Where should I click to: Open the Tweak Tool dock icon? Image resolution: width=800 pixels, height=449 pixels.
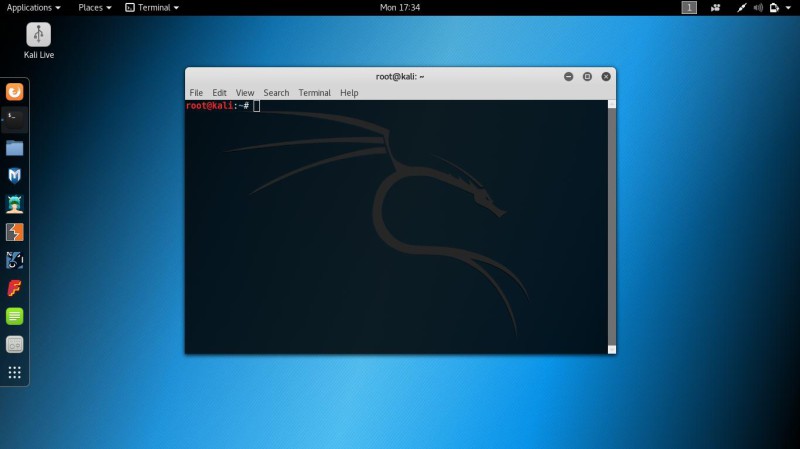pos(14,344)
